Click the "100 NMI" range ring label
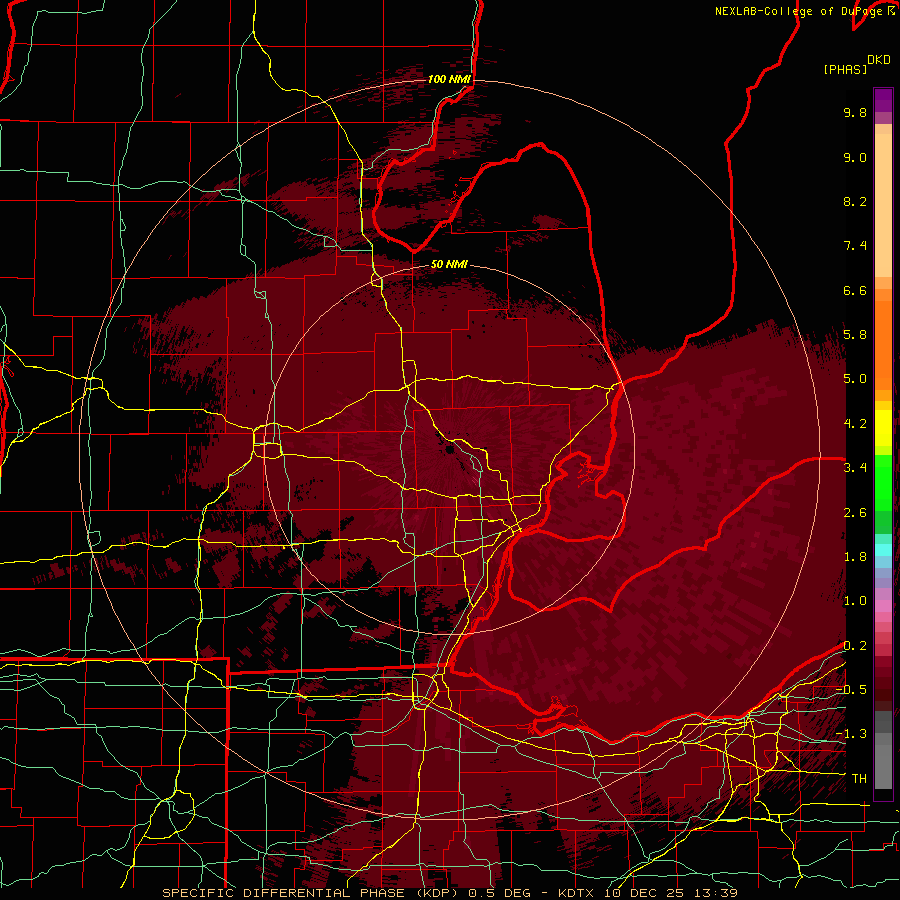The image size is (900, 900). (x=449, y=79)
